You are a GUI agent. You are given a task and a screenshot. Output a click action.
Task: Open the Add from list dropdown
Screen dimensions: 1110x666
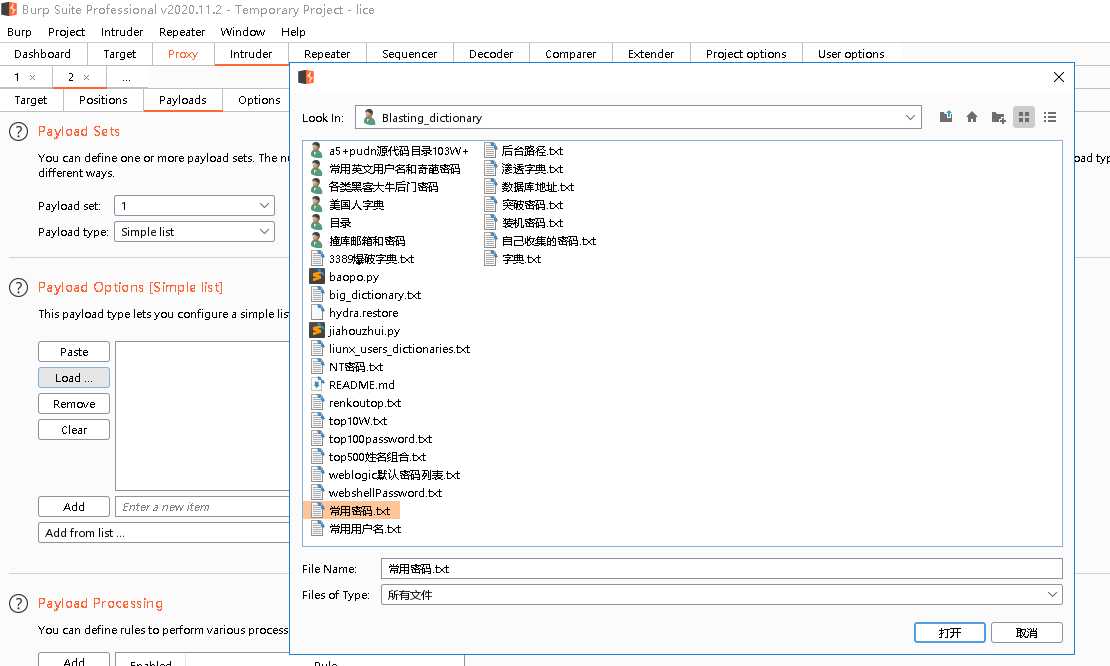164,533
